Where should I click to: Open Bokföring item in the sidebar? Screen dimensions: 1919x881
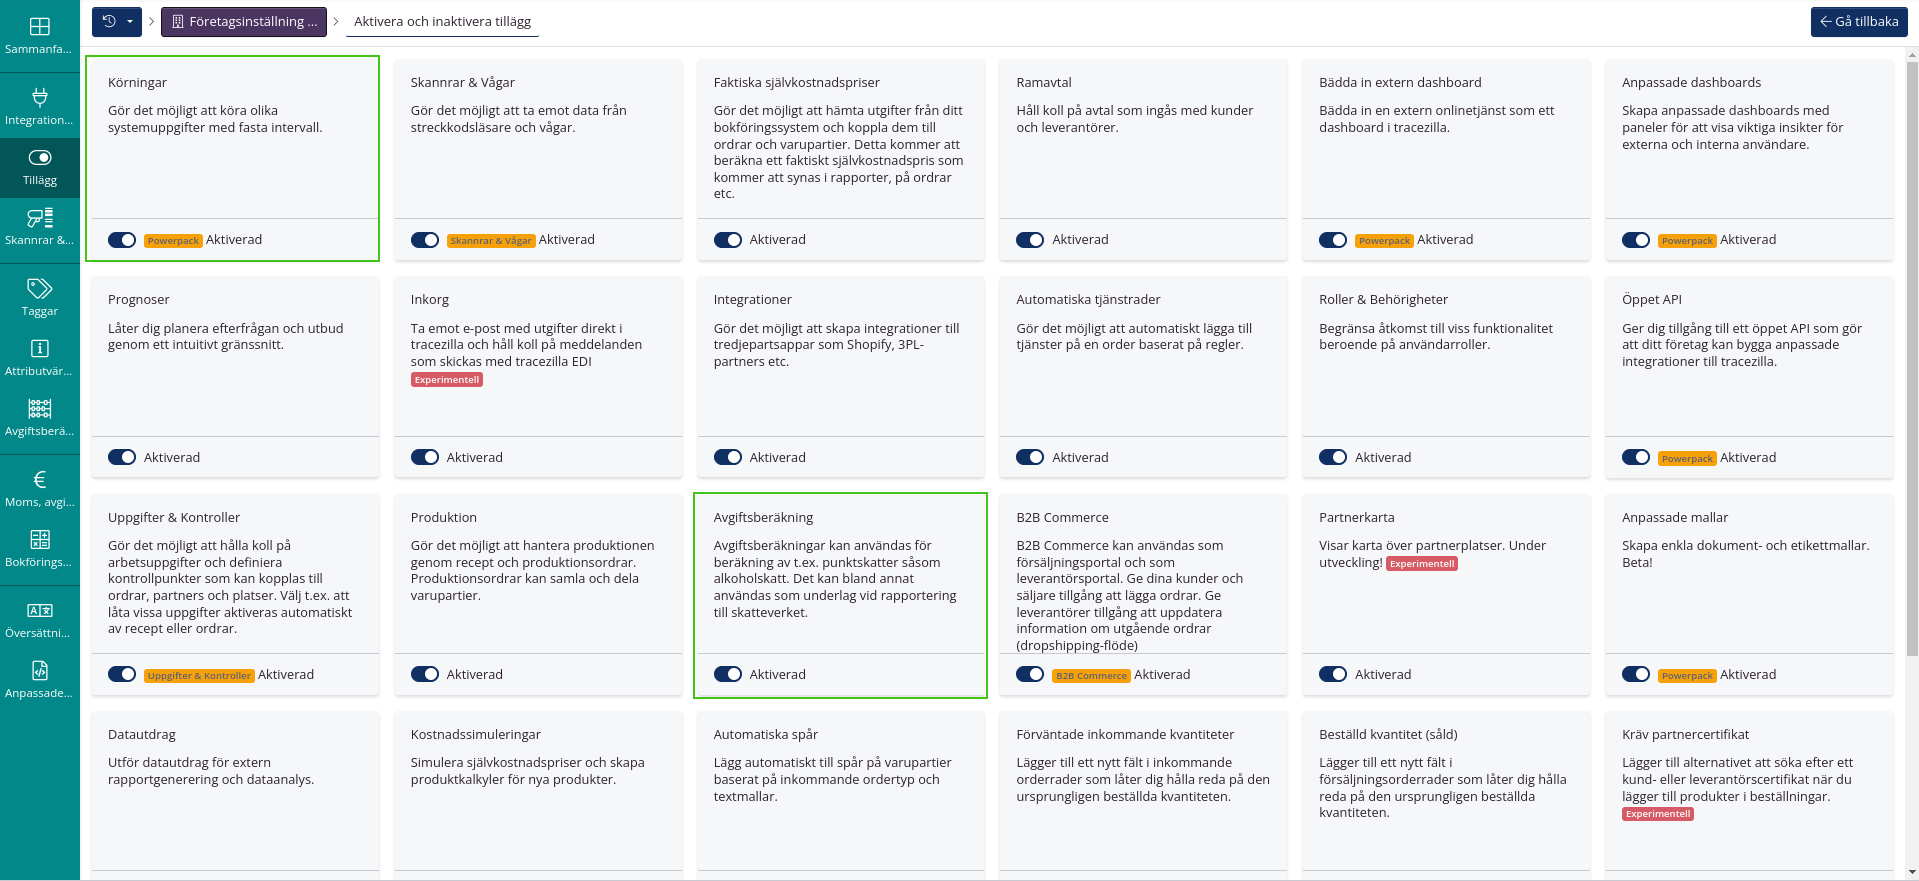pos(40,548)
